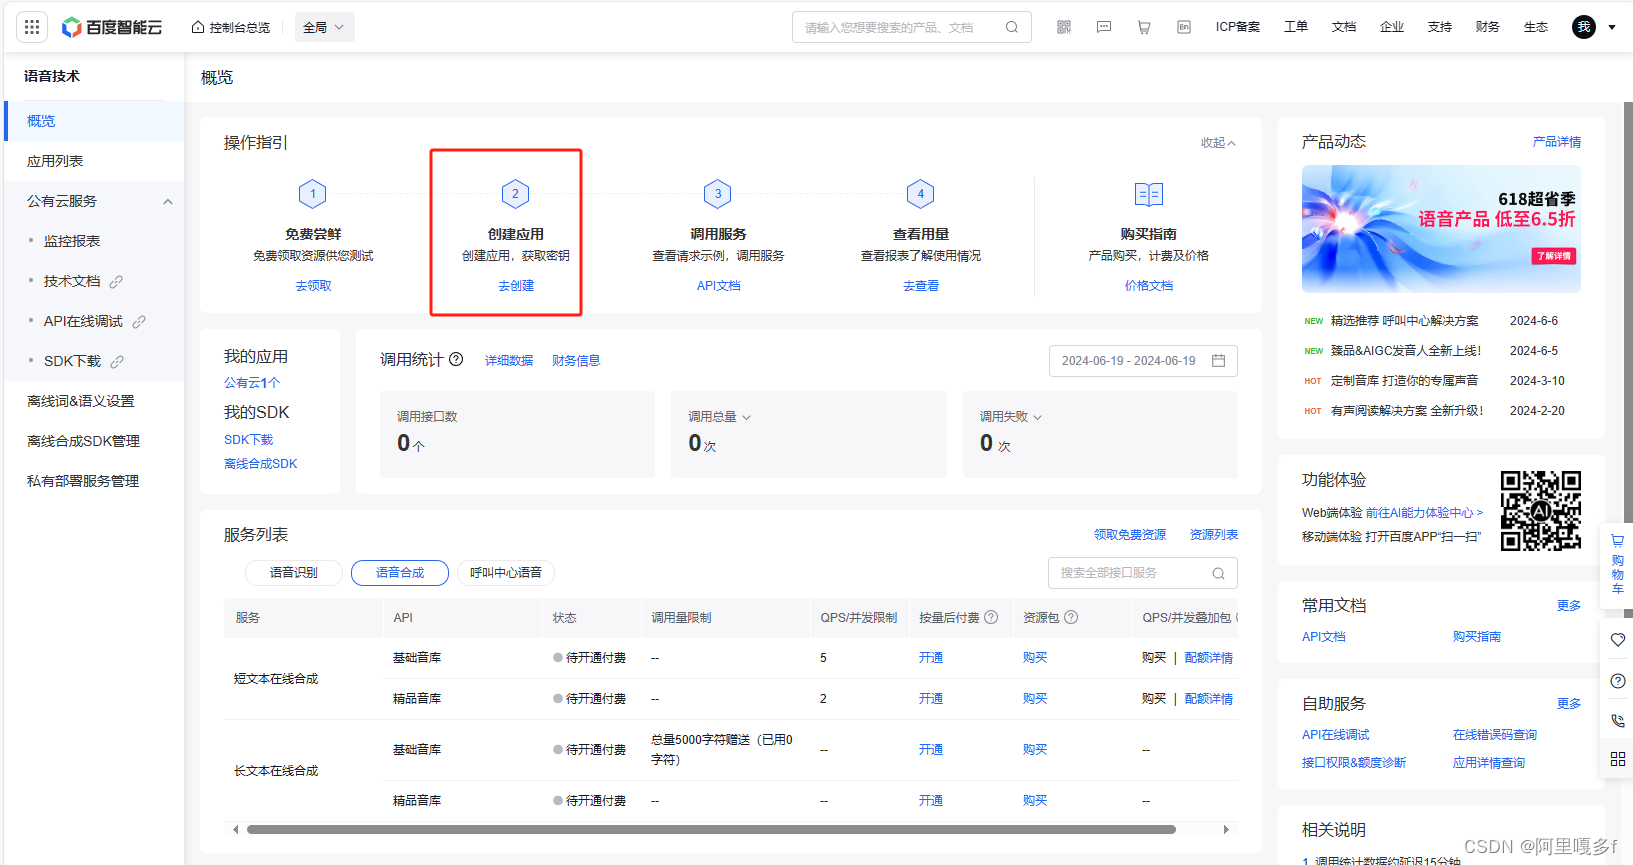Open the 全局 region dropdown
The width and height of the screenshot is (1633, 865).
point(324,27)
